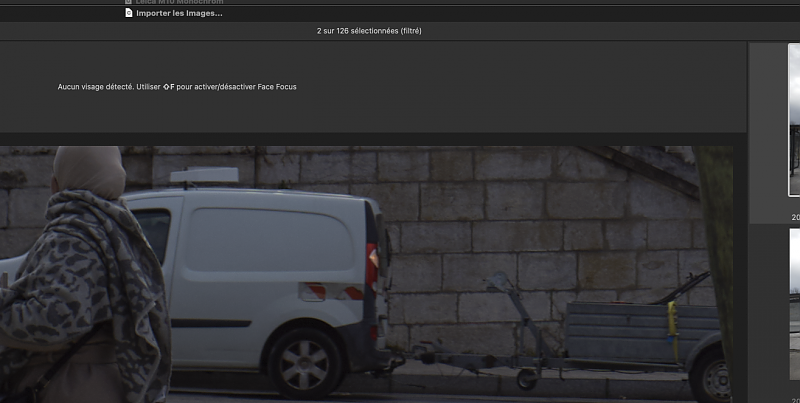Viewport: 800px width, 403px height.
Task: Click the shift-F shortcut symbol in the message
Action: pos(168,87)
